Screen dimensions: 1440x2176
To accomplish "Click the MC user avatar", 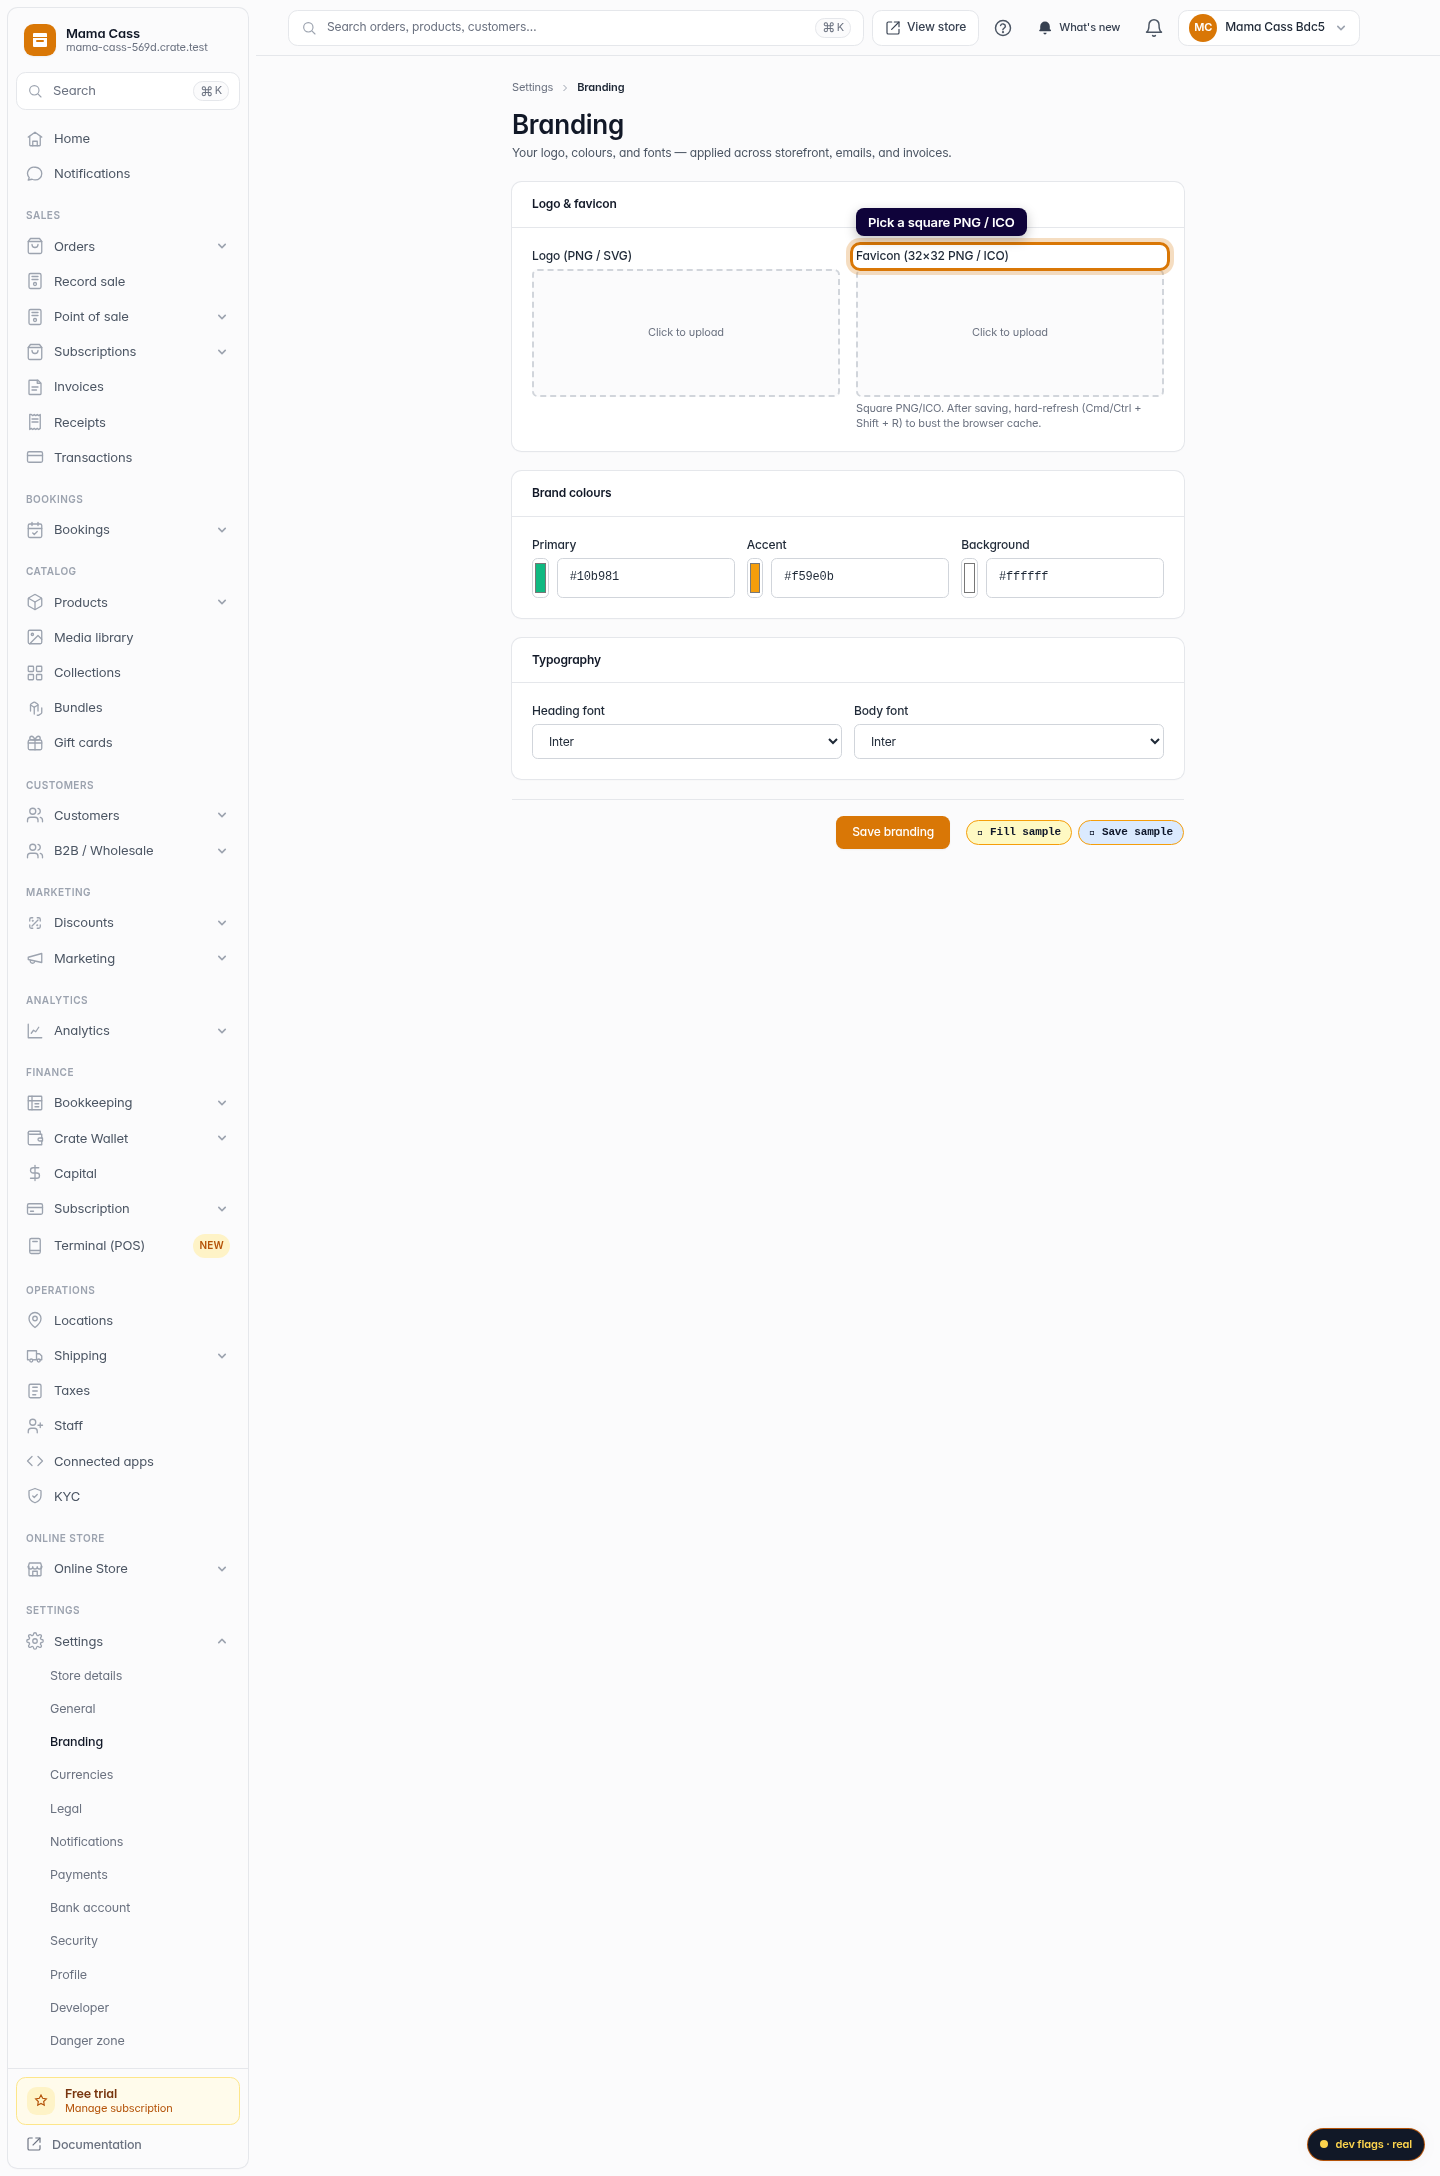I will (1203, 28).
